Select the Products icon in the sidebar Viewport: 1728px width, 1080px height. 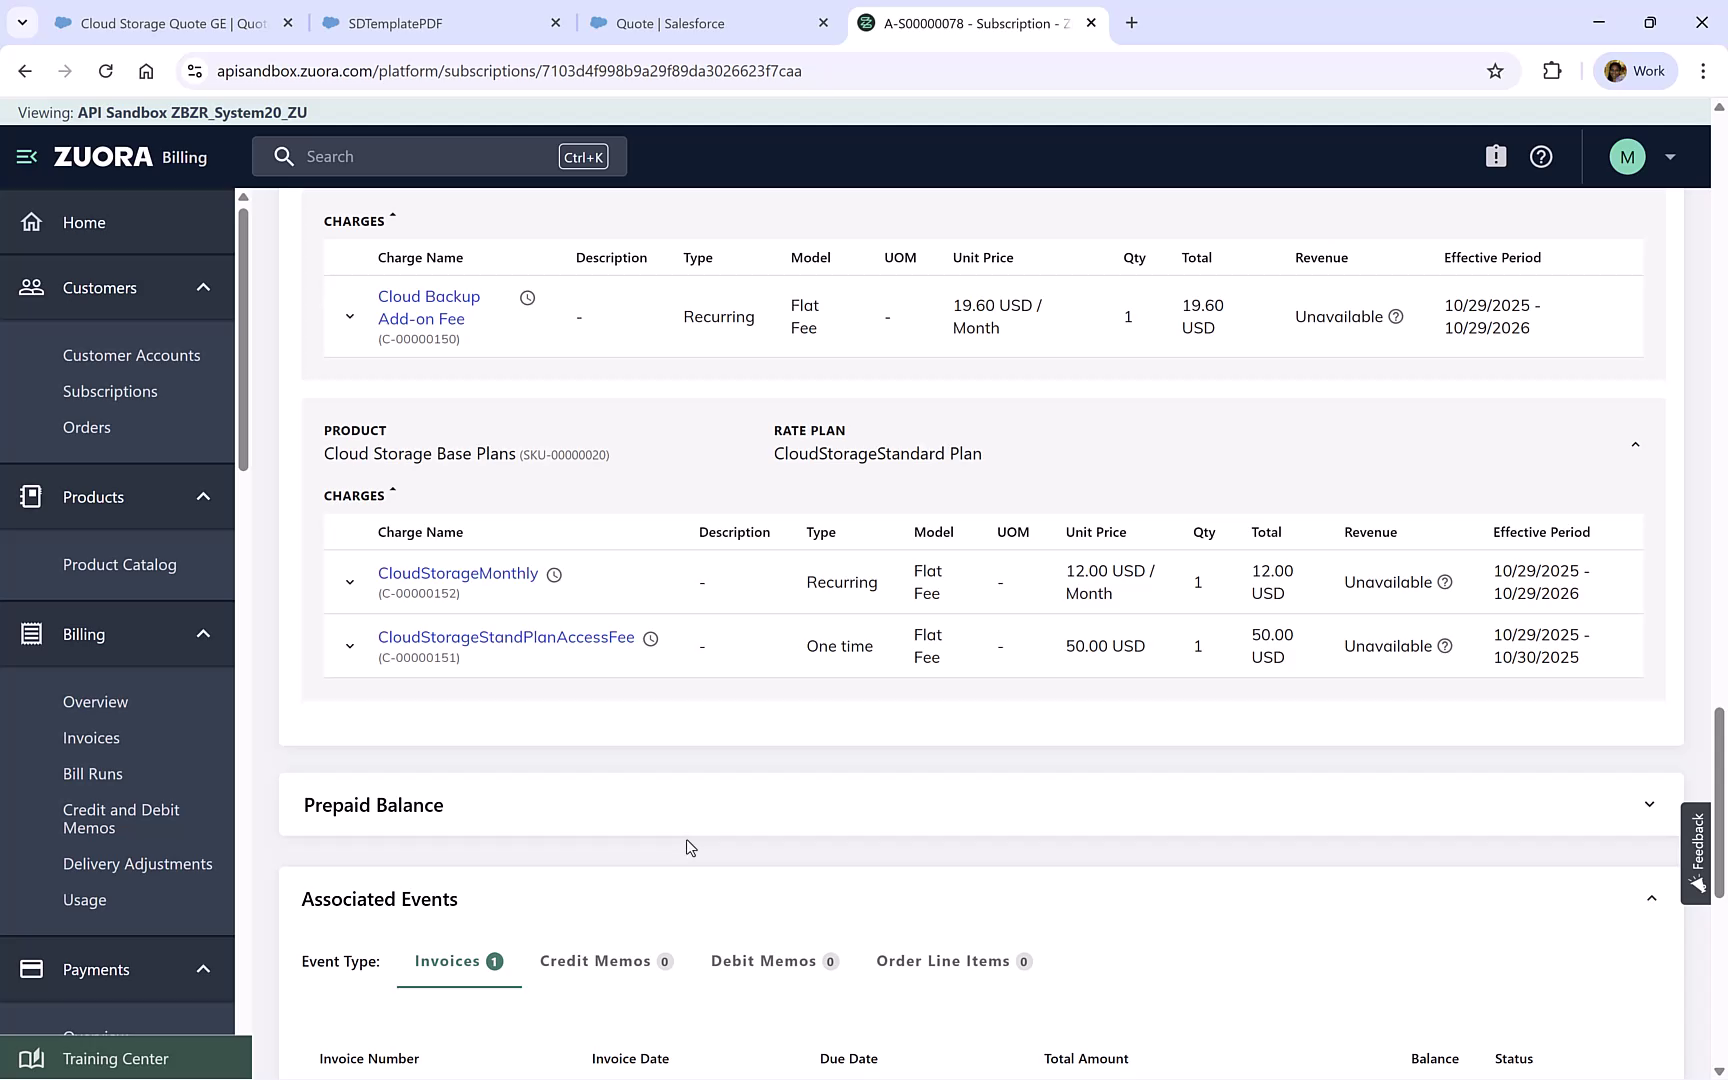pos(31,496)
